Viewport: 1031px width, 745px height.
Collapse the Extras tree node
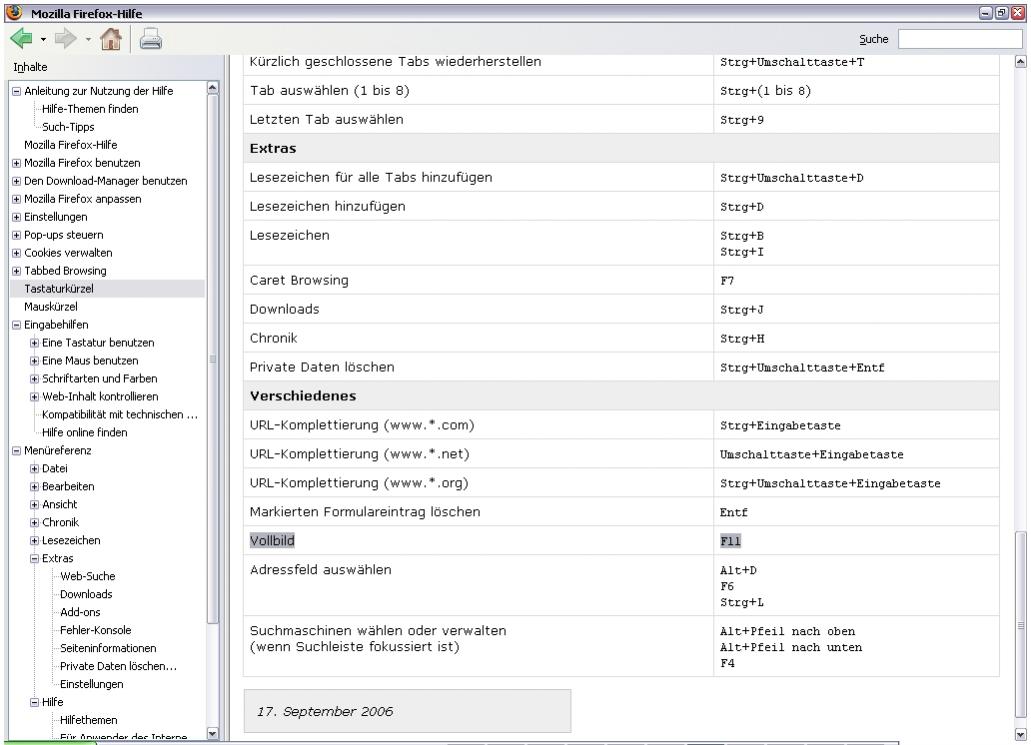34,558
